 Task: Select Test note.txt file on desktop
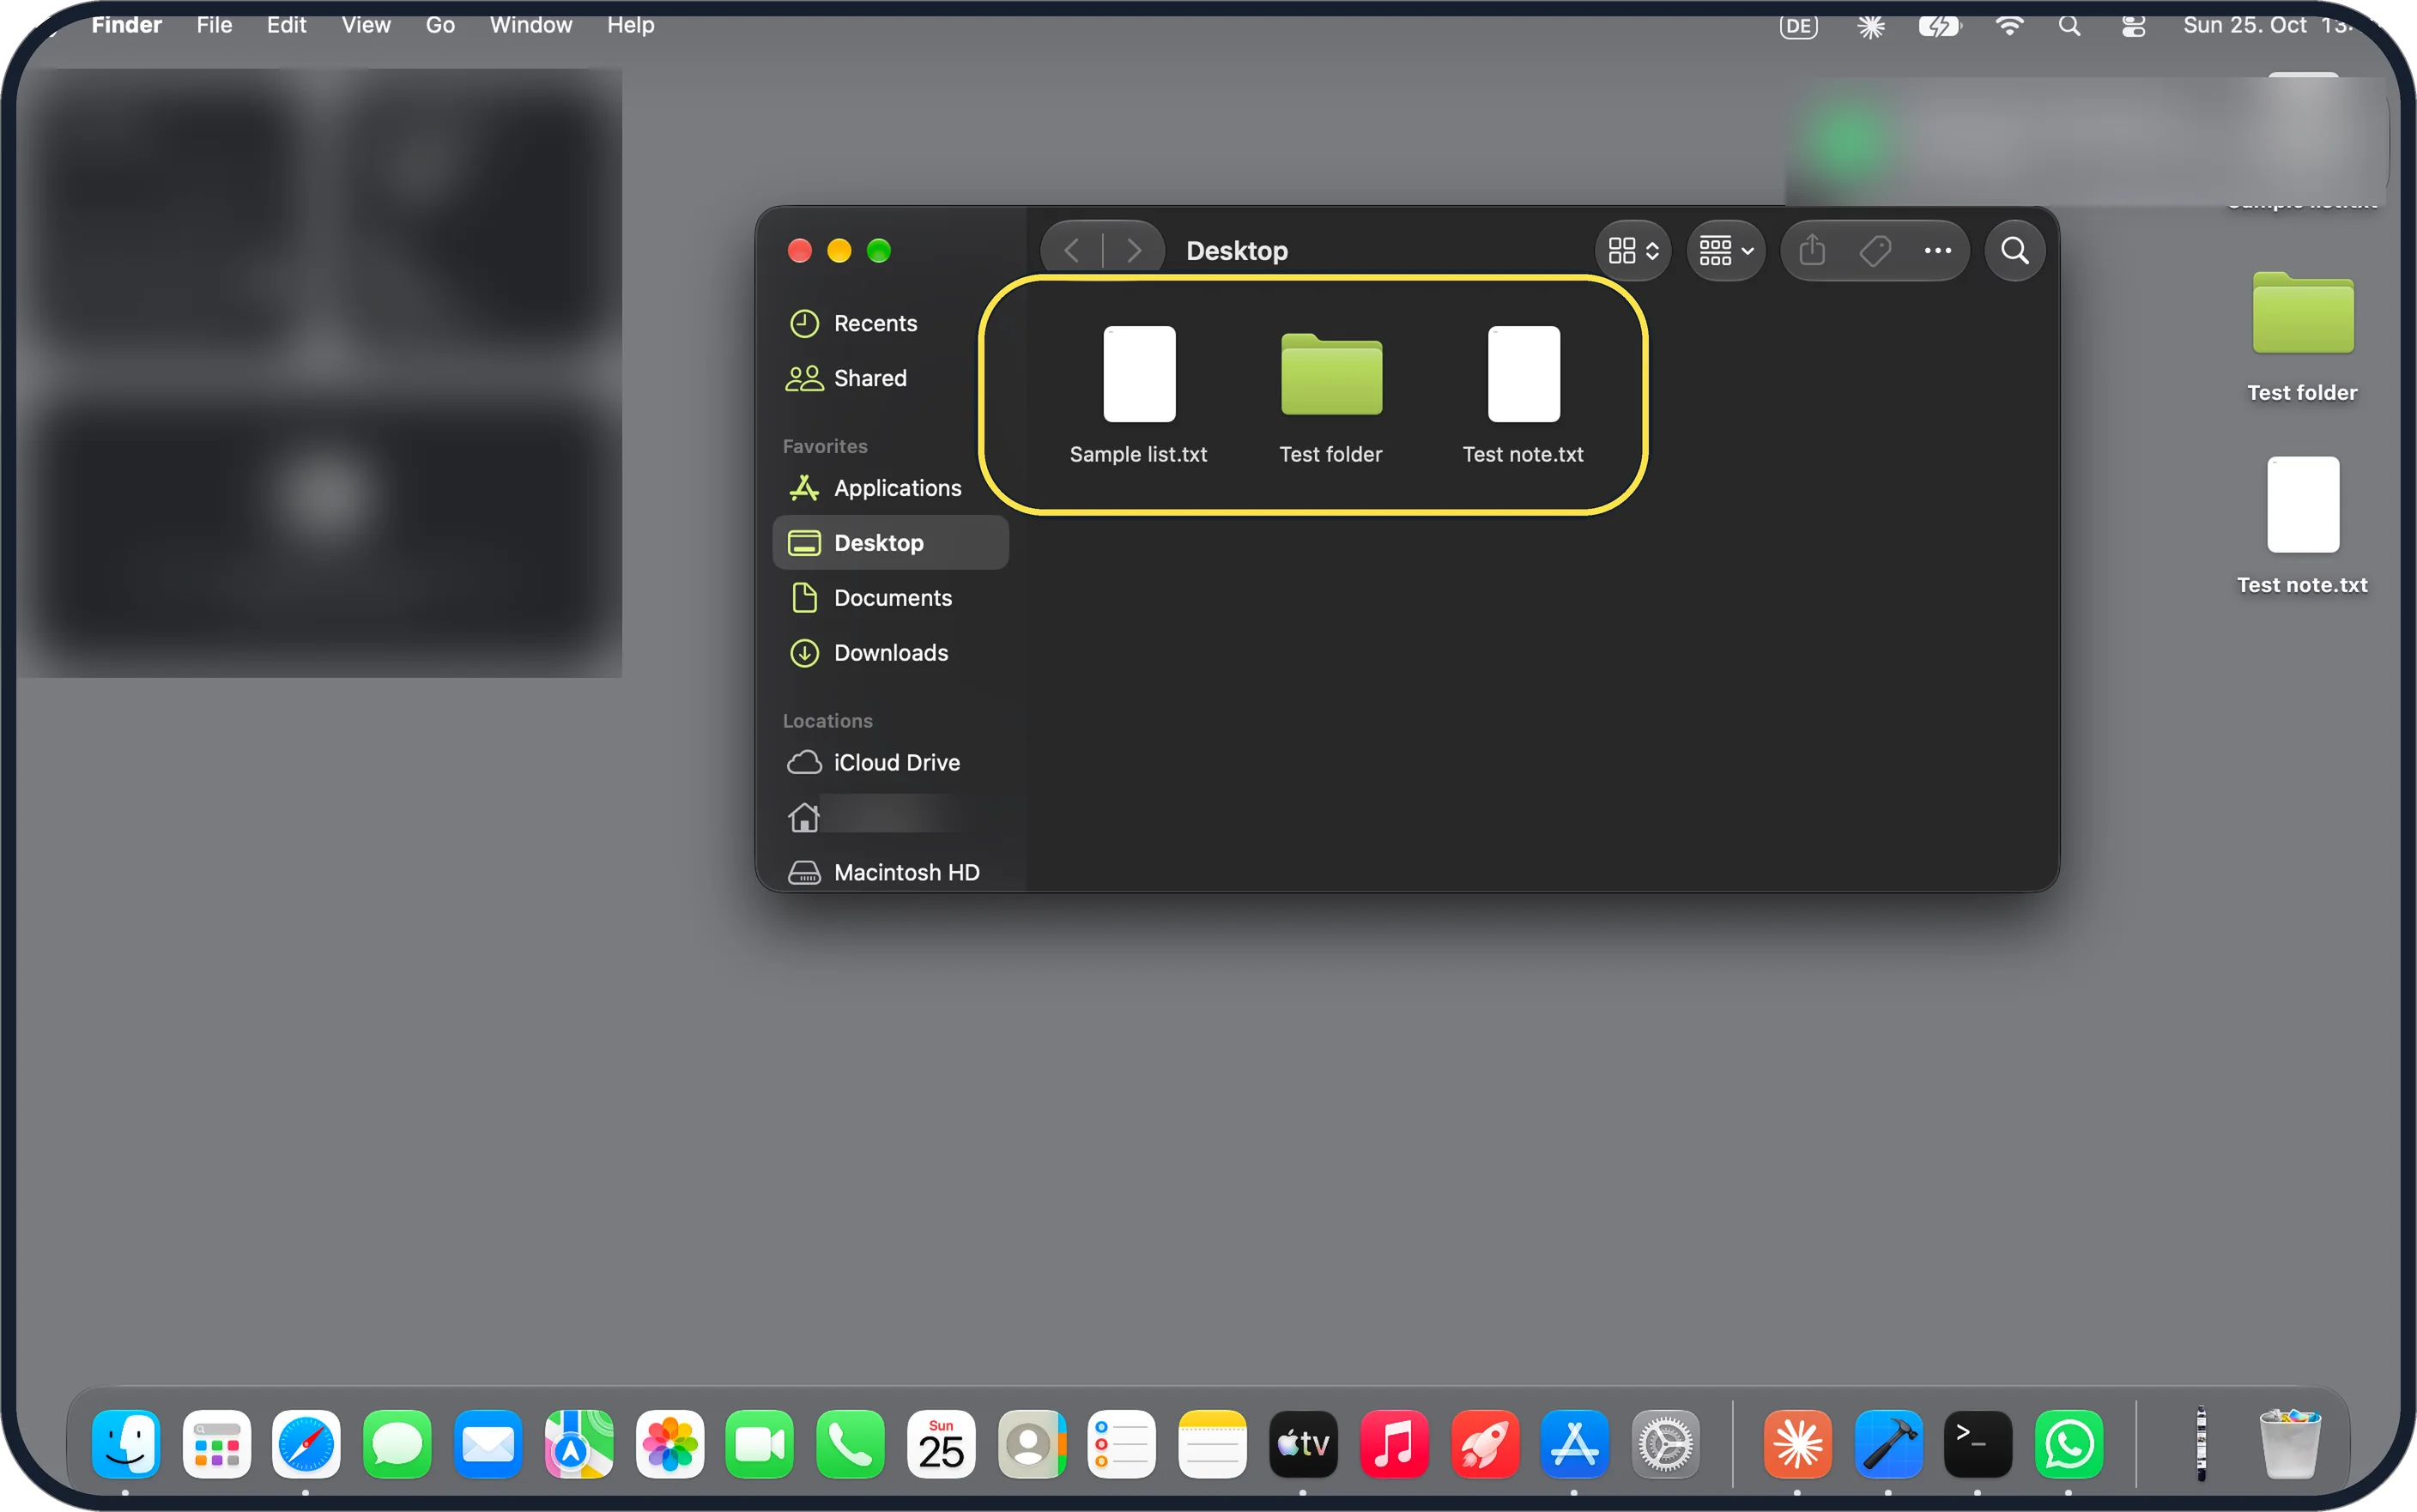pos(2302,527)
